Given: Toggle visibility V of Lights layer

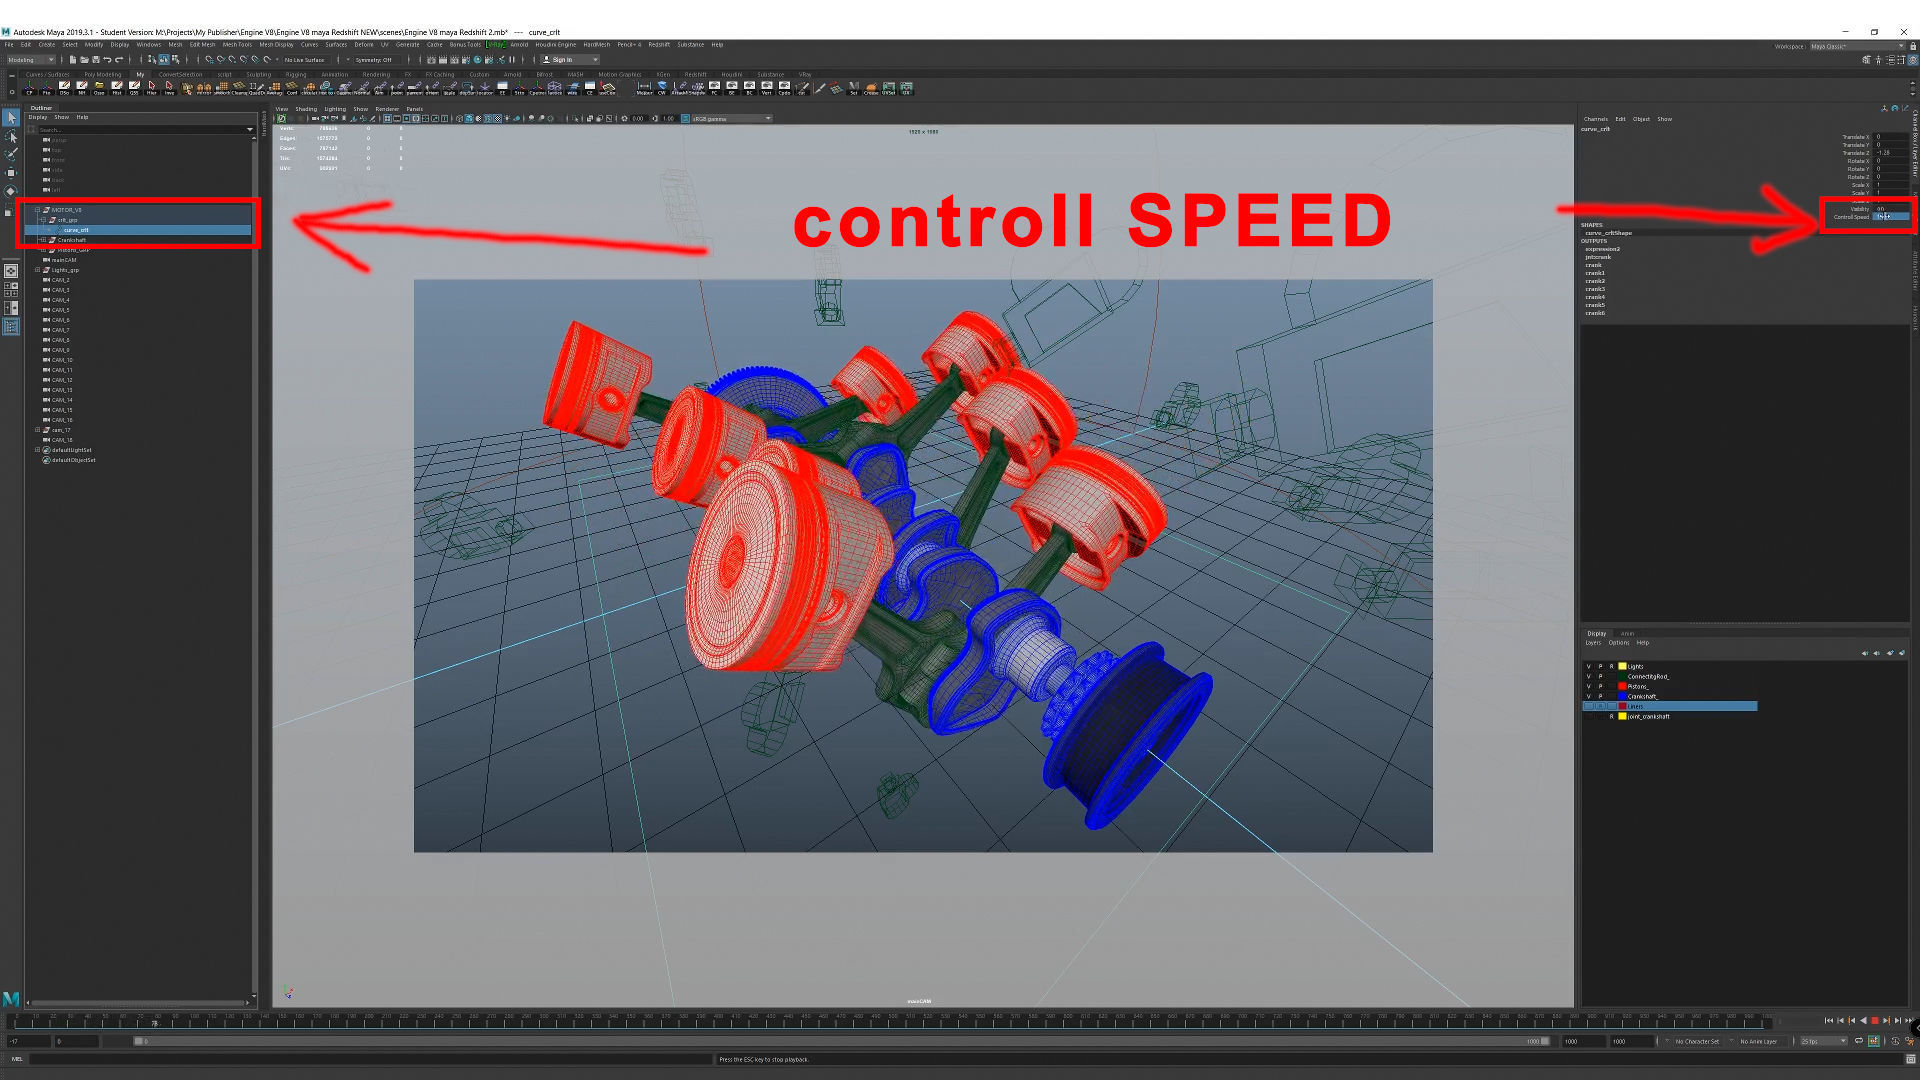Looking at the screenshot, I should click(x=1588, y=666).
